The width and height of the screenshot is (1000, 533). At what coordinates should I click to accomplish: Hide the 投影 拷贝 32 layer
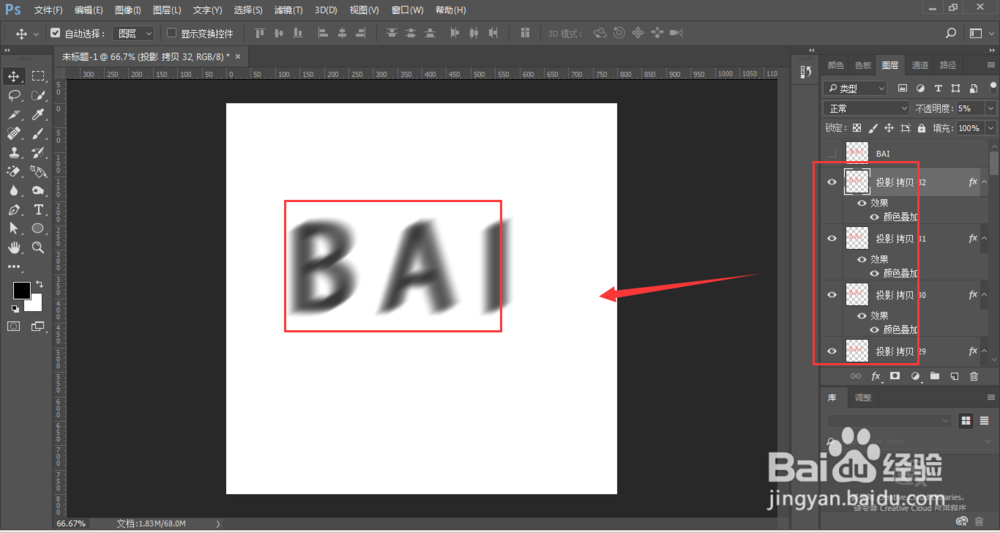click(832, 182)
